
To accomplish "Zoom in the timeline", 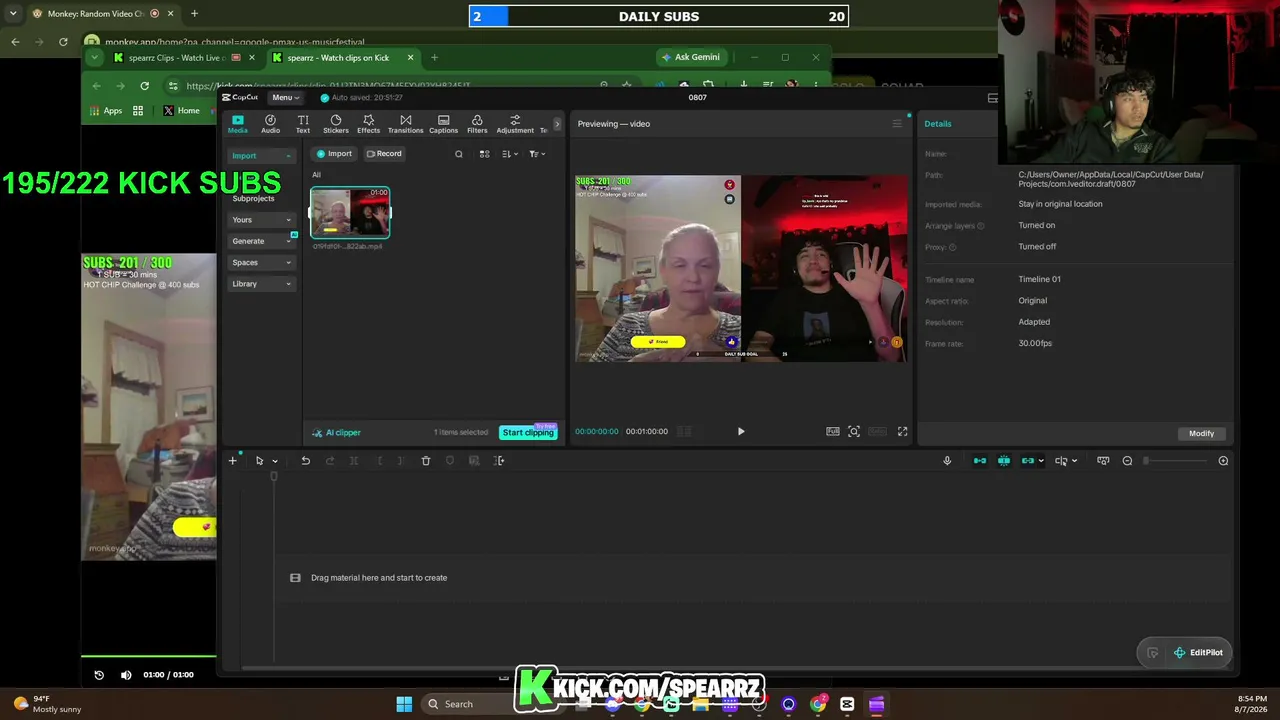I will point(1223,461).
